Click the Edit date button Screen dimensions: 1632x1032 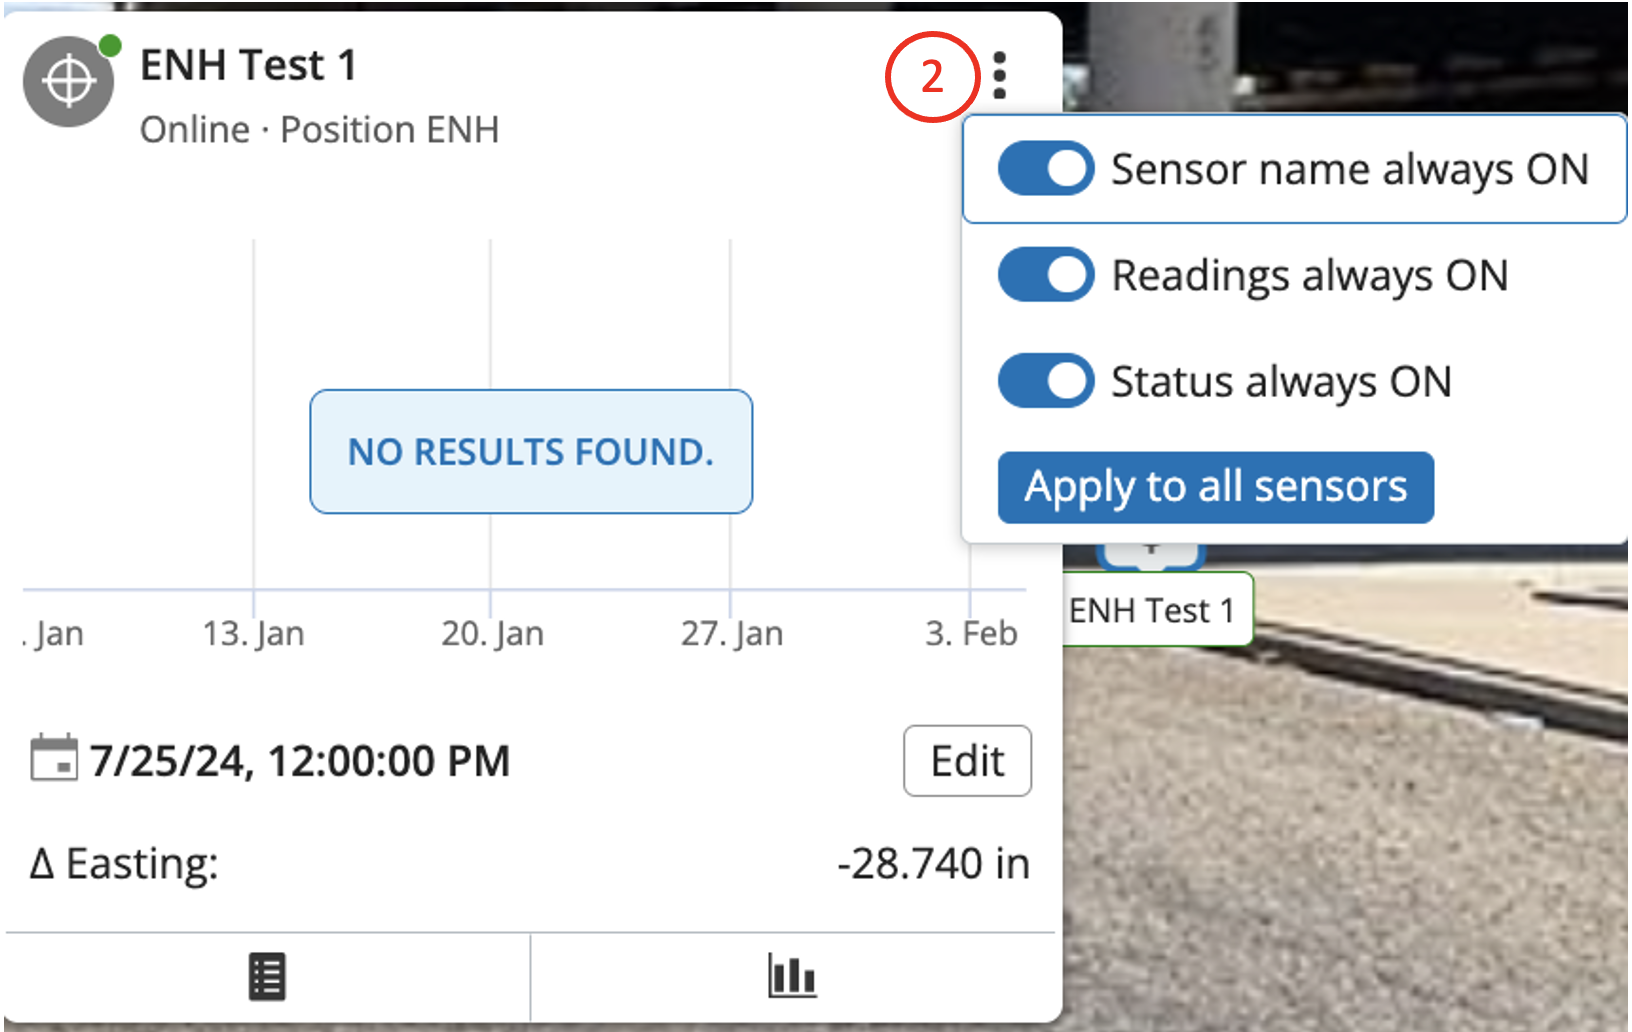[967, 761]
